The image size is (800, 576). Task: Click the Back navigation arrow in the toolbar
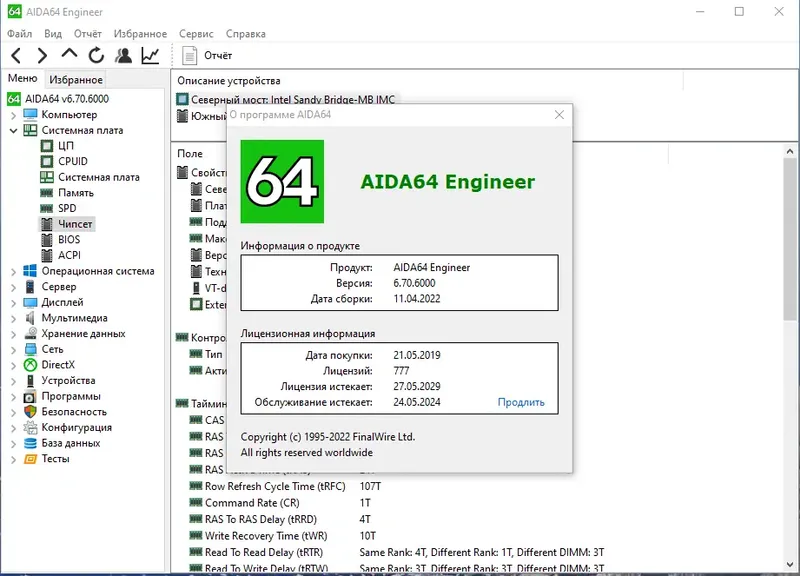[x=14, y=55]
